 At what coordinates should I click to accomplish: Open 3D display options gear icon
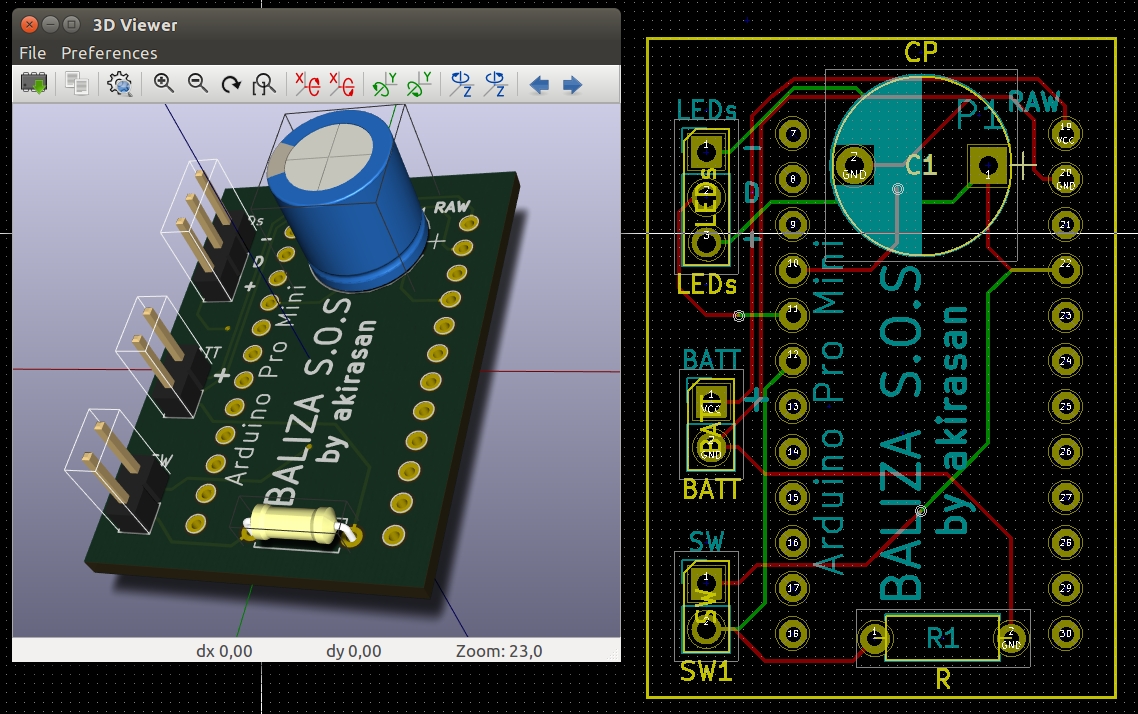click(x=120, y=84)
